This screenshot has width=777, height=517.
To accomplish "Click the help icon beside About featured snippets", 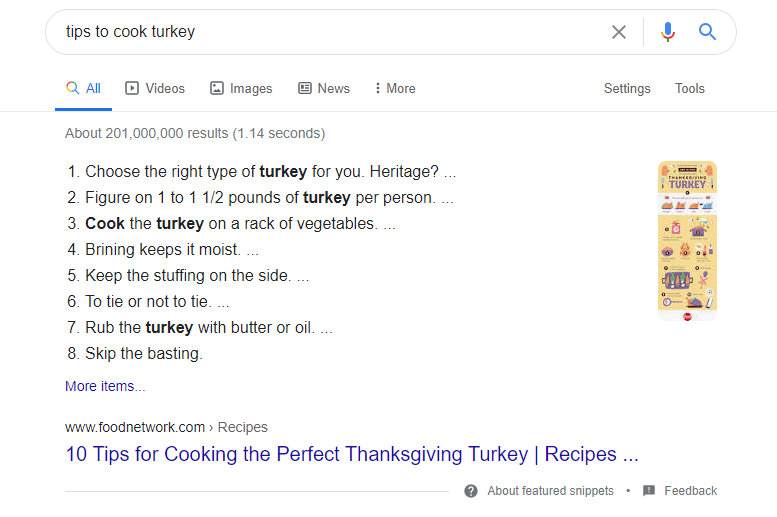I will [x=471, y=491].
